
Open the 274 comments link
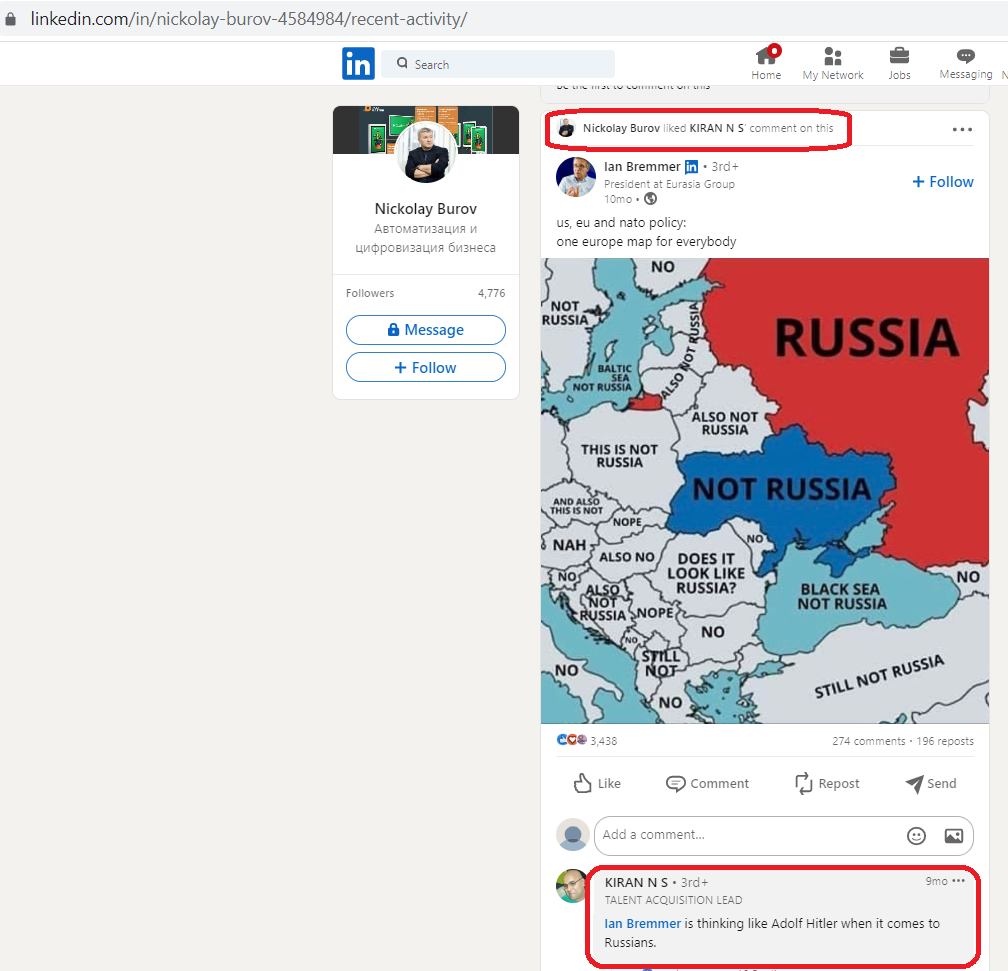pyautogui.click(x=868, y=741)
